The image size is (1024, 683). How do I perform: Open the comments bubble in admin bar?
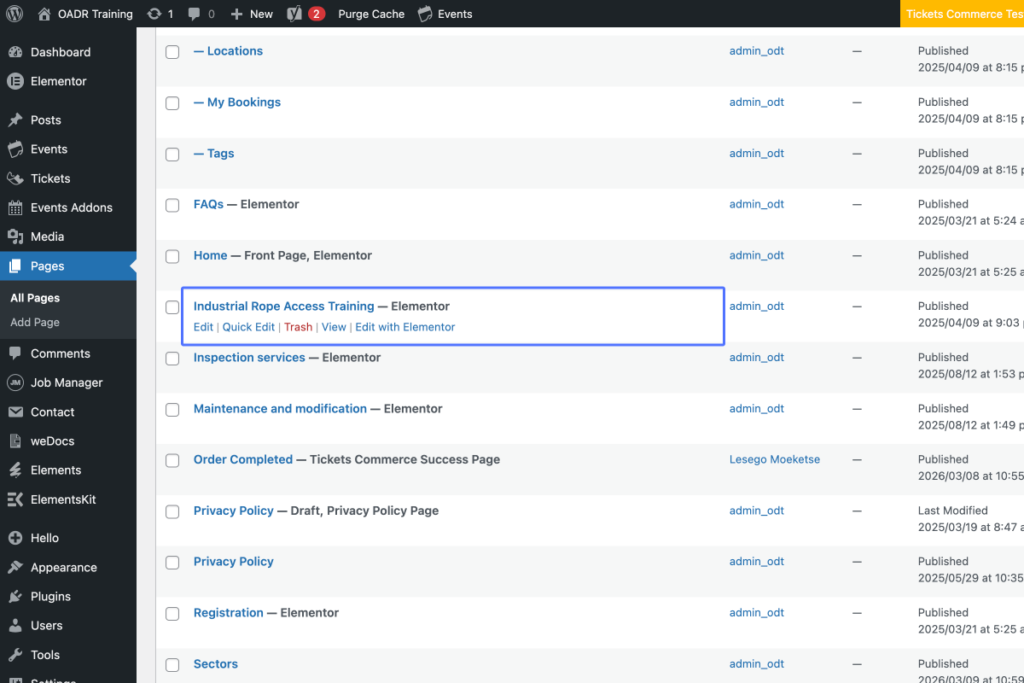[x=194, y=14]
